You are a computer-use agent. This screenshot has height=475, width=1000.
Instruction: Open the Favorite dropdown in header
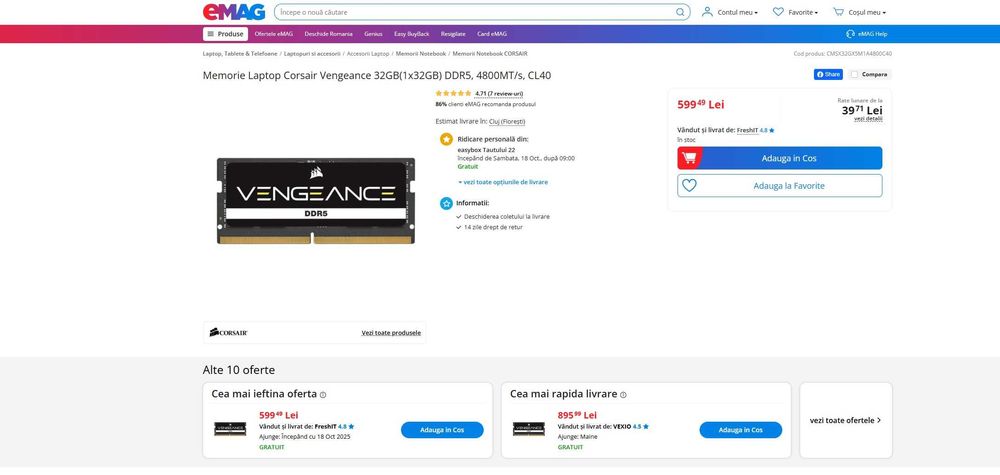pos(804,12)
